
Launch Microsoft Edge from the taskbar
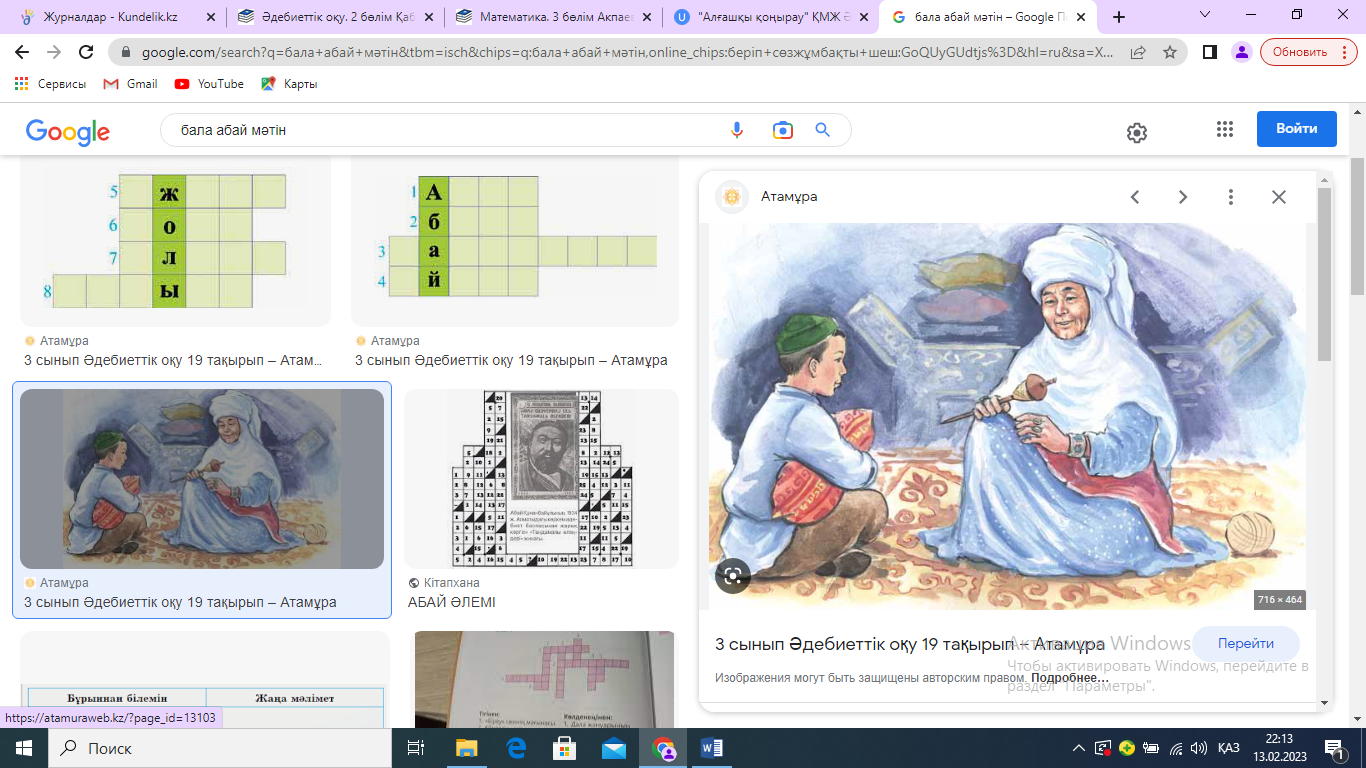[517, 748]
